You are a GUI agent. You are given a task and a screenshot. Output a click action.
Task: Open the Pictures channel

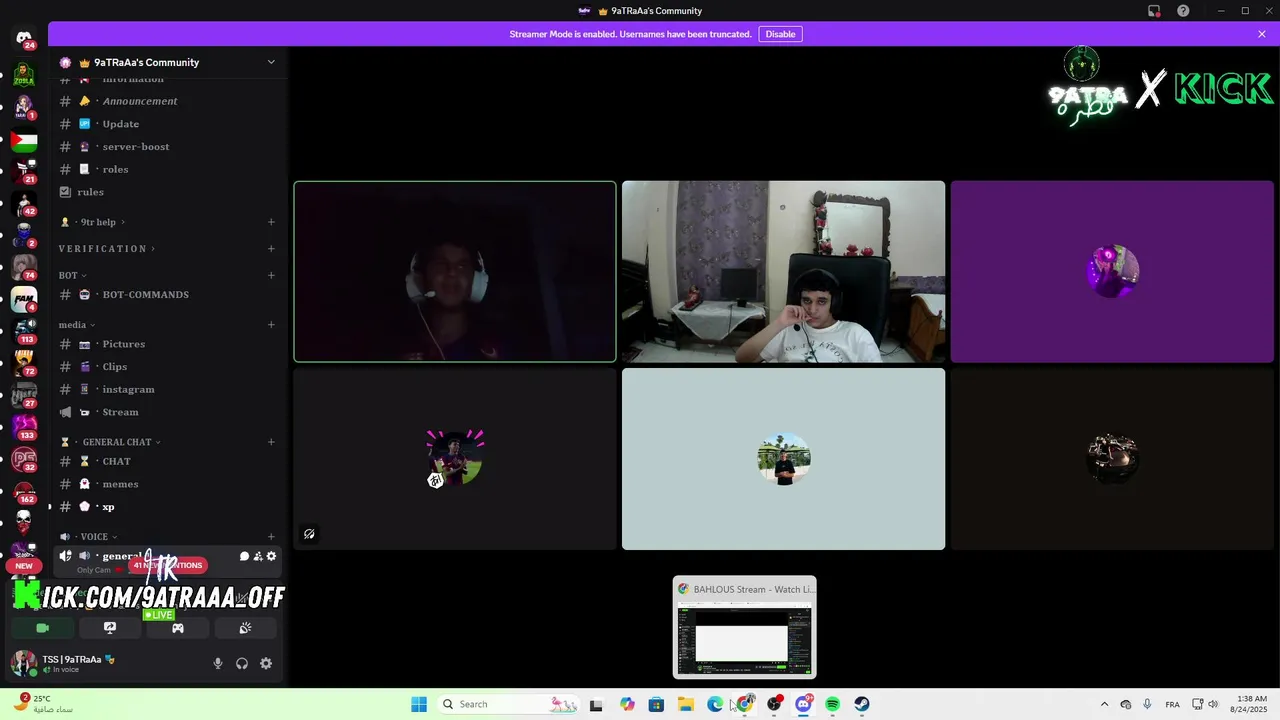point(167,344)
